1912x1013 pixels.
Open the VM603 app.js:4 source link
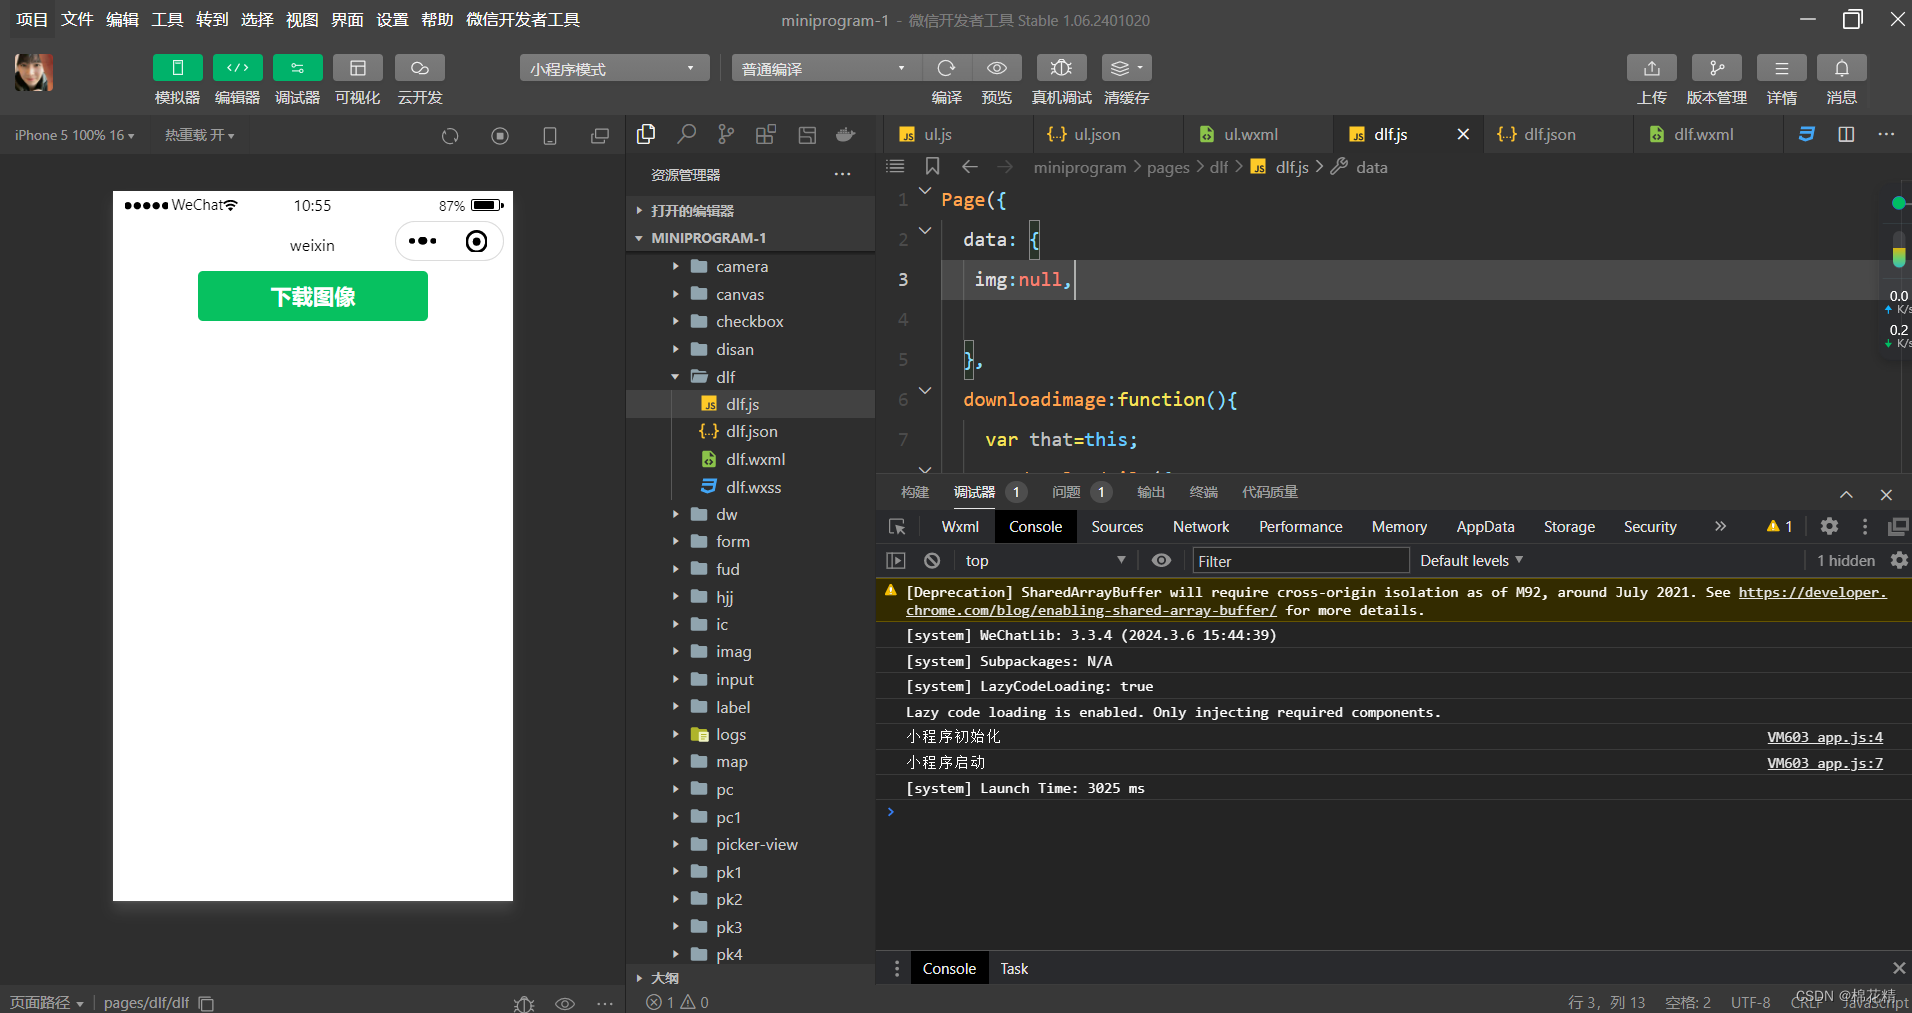1825,737
